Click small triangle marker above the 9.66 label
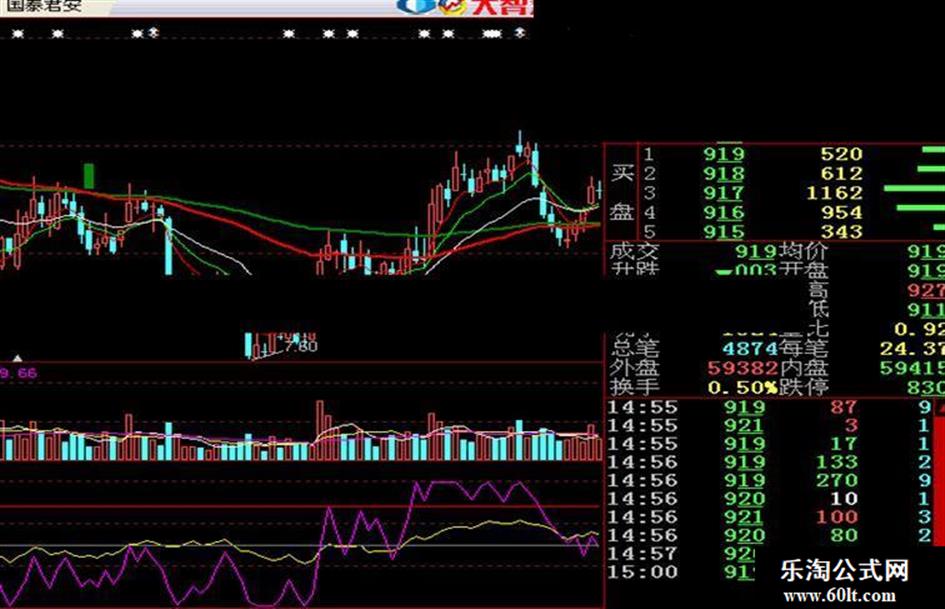Viewport: 945px width, 609px height. pos(18,359)
